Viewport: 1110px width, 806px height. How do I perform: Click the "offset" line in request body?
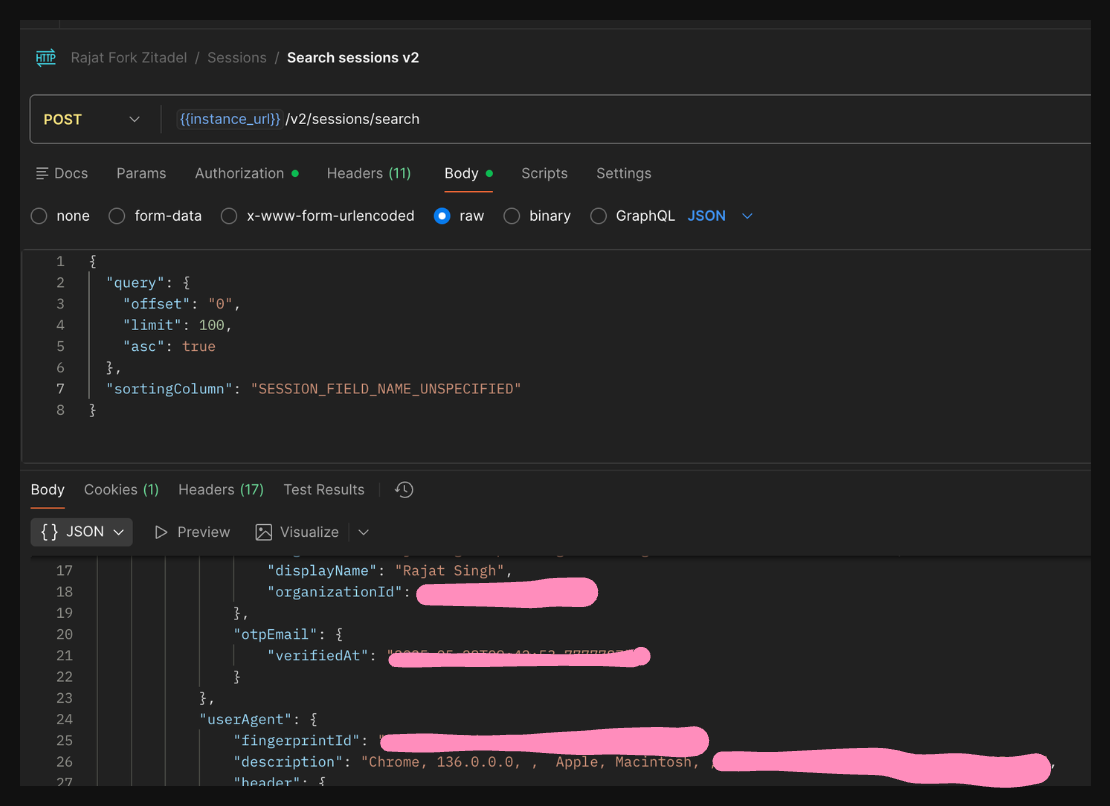182,304
